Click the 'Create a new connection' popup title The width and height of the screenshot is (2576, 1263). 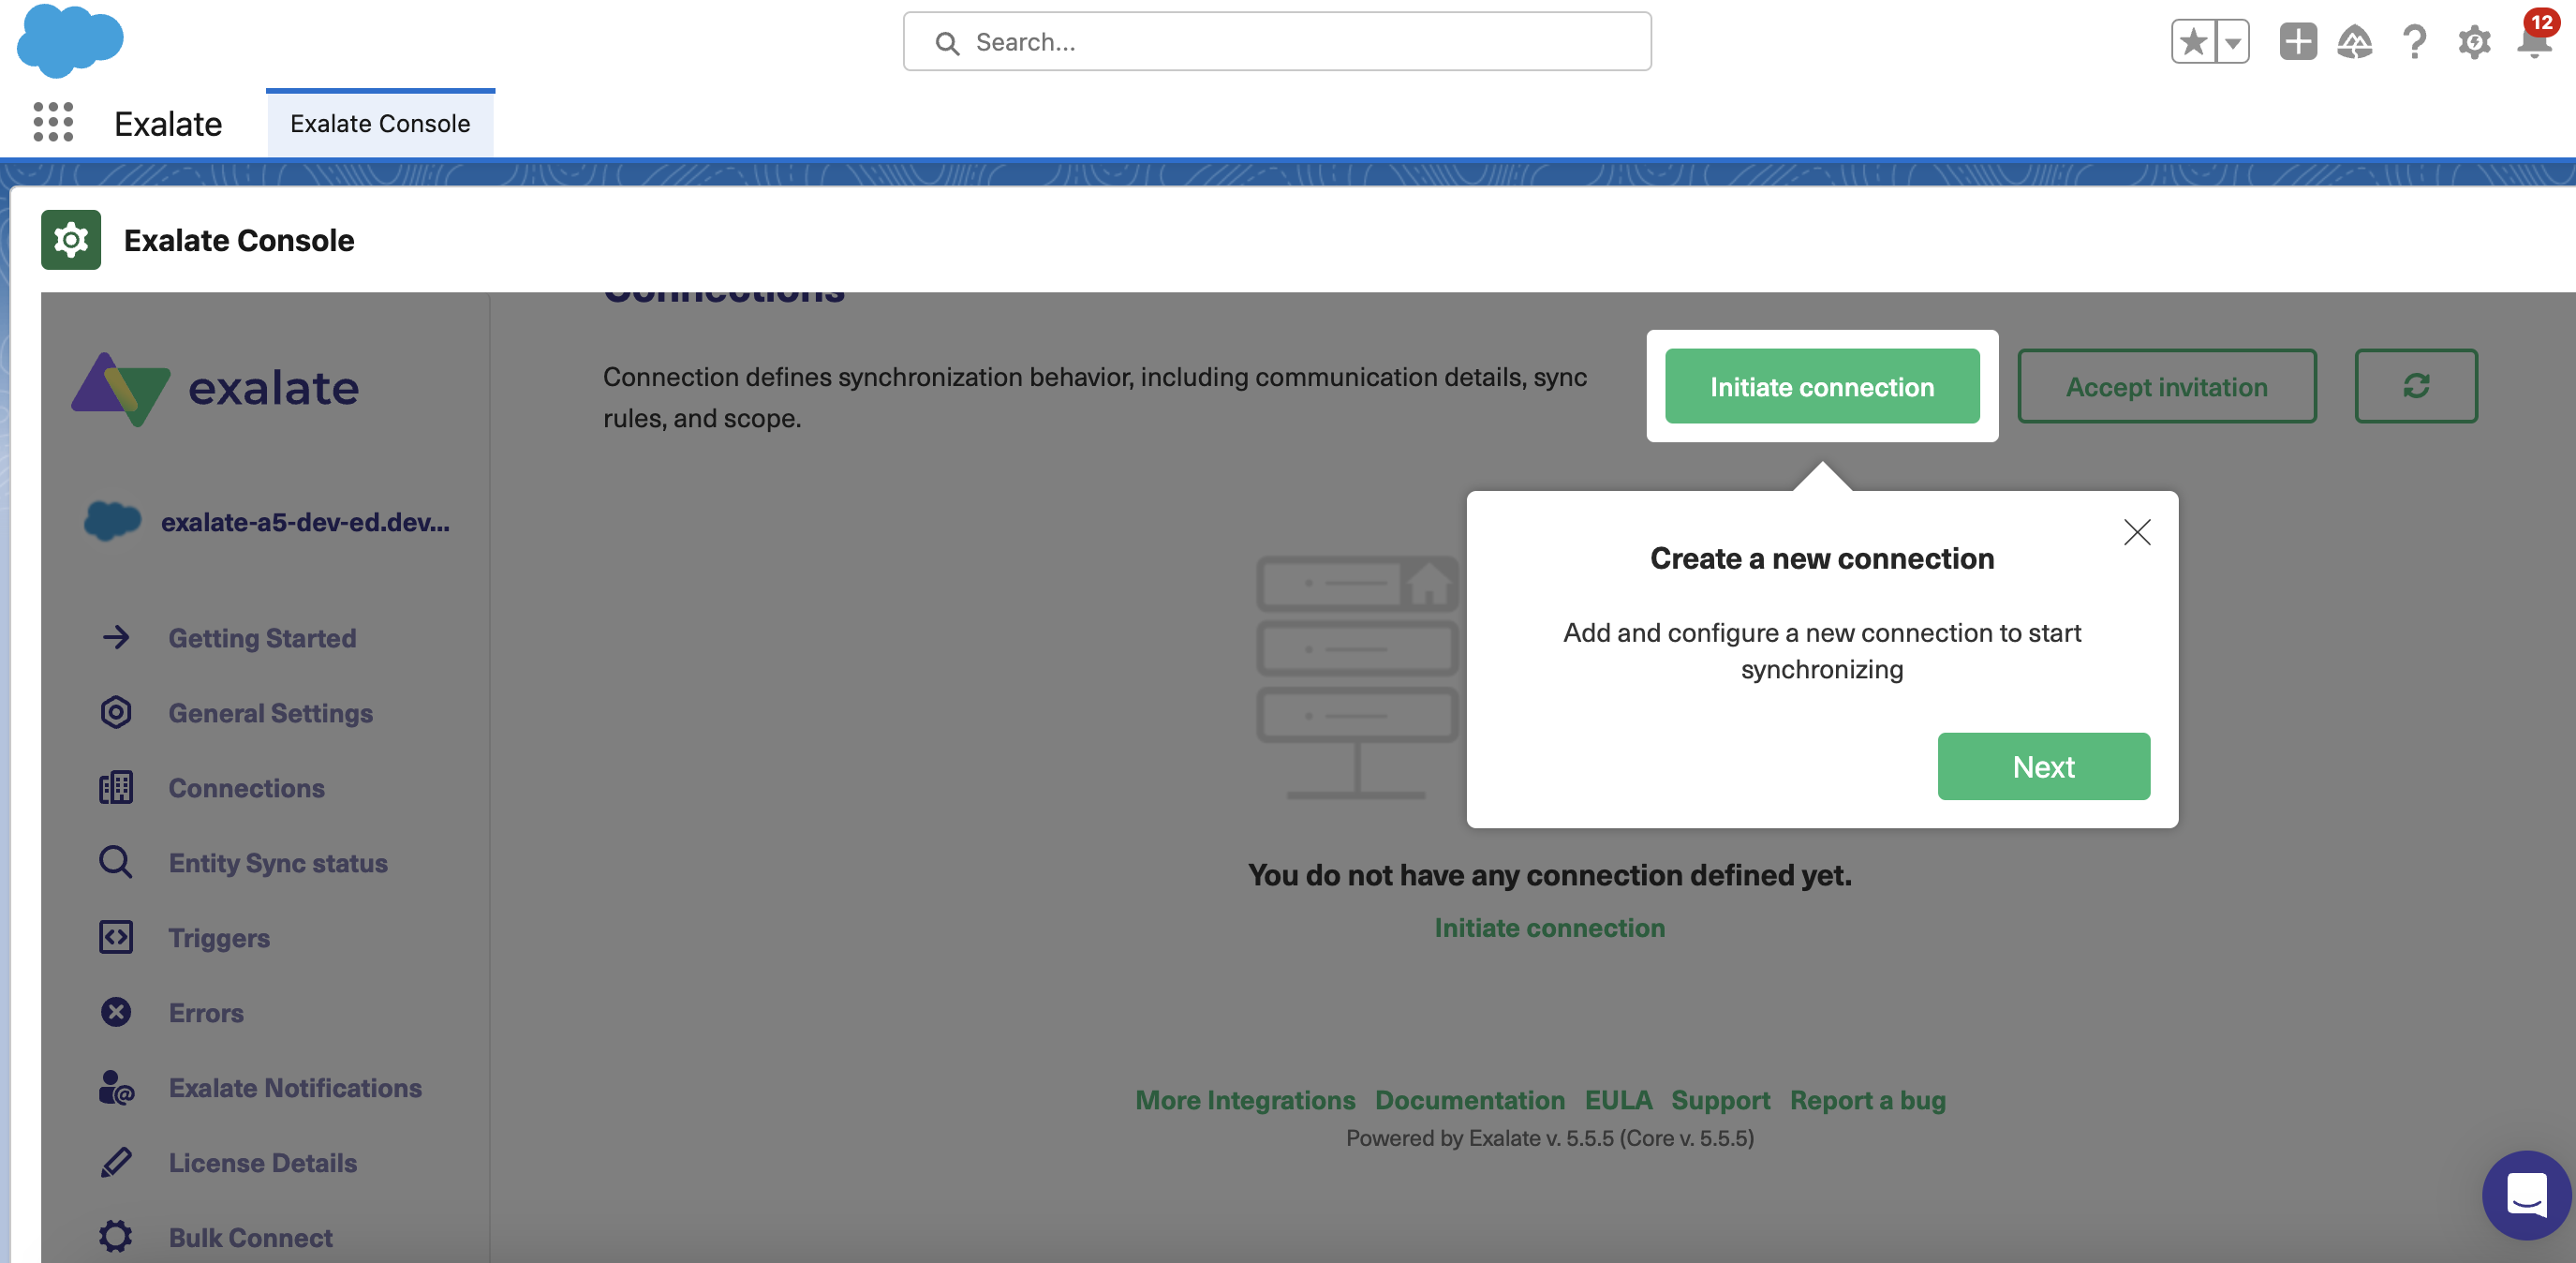pyautogui.click(x=1822, y=558)
